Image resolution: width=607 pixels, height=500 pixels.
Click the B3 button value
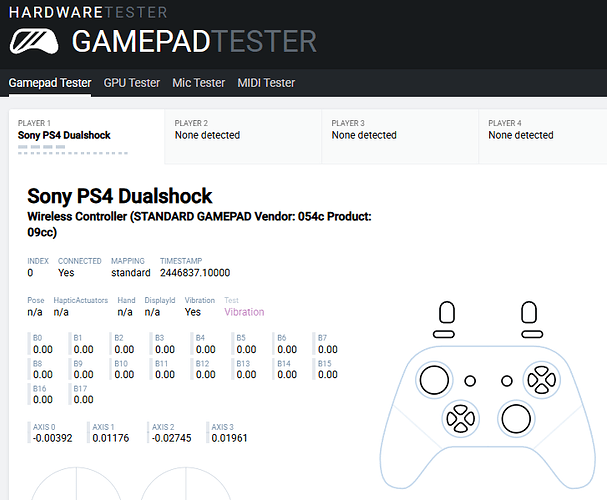coord(165,349)
